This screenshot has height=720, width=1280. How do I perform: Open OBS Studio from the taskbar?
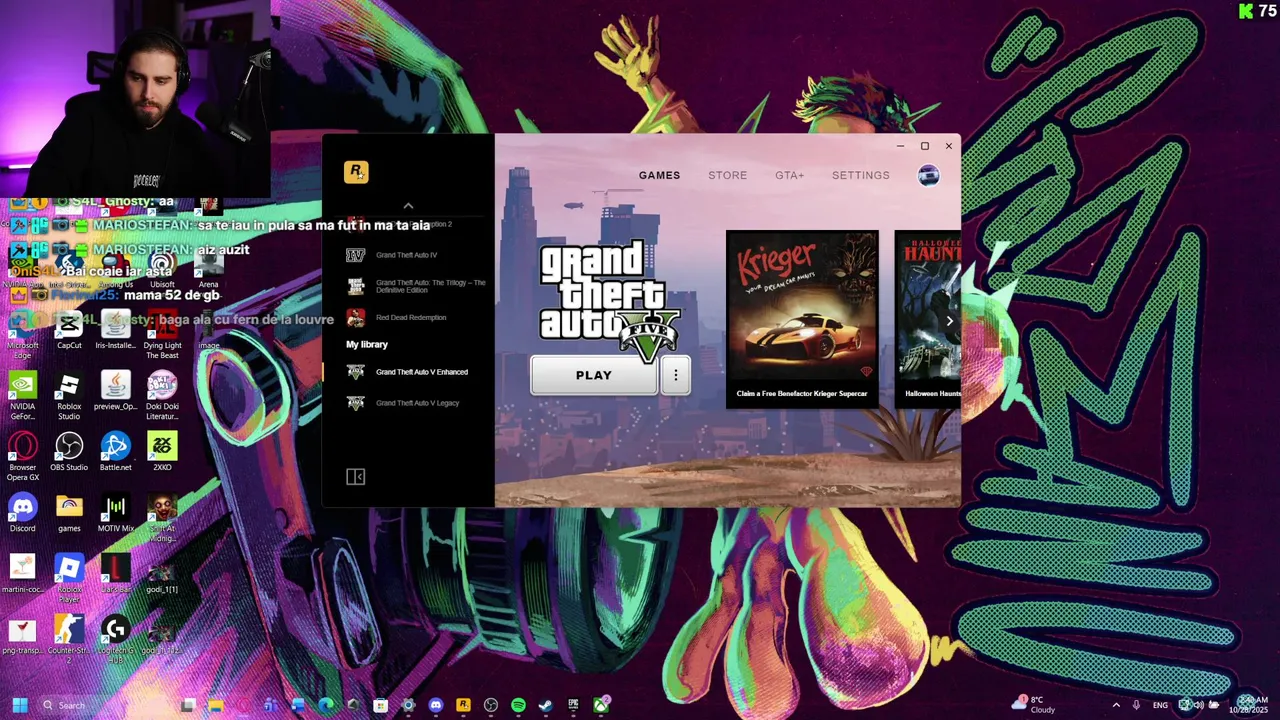491,705
